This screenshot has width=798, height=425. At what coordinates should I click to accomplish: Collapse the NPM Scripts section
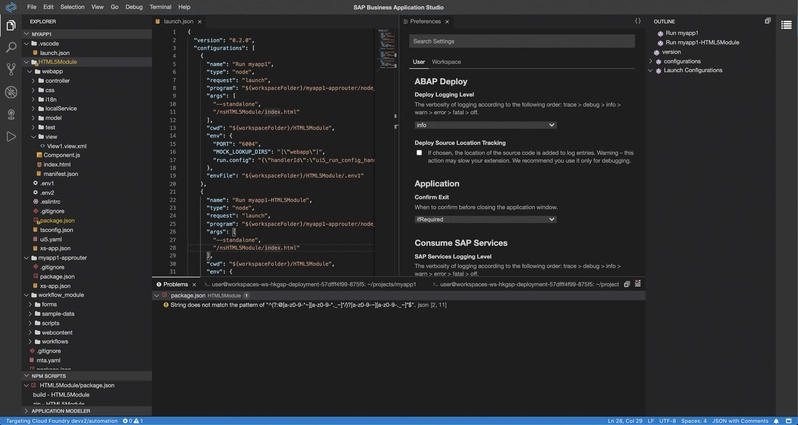(26, 376)
